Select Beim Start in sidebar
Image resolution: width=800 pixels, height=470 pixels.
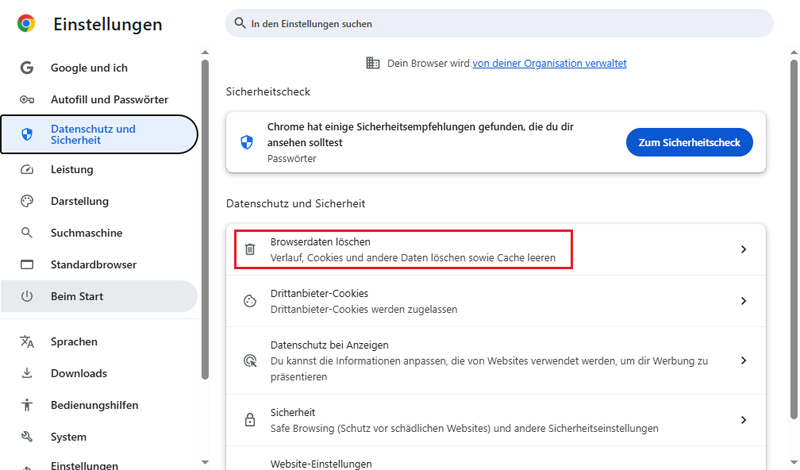click(x=99, y=296)
